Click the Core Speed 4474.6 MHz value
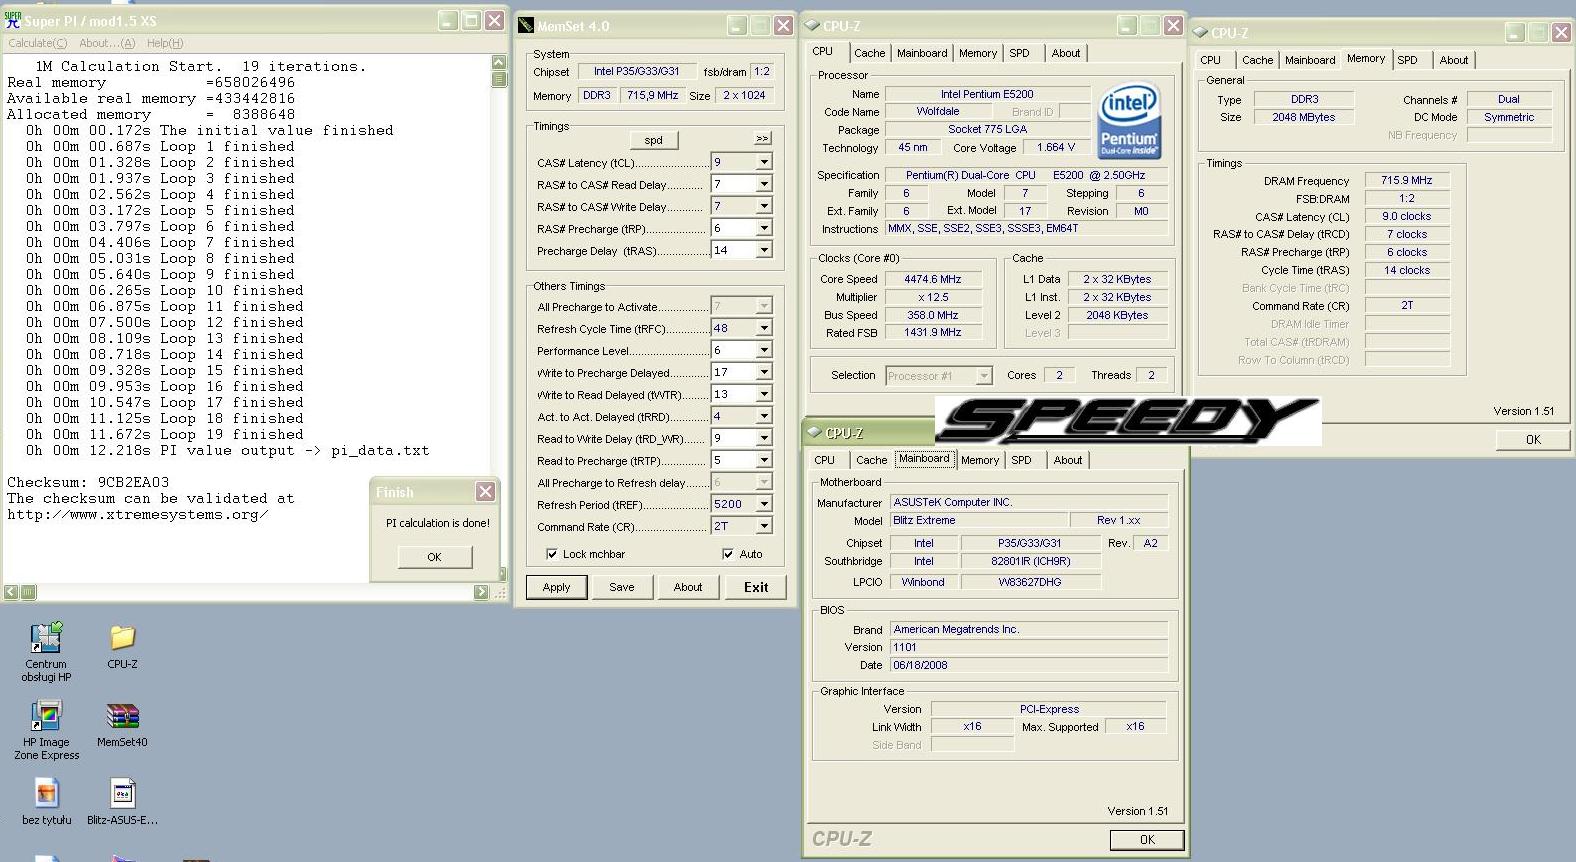The height and width of the screenshot is (862, 1576). (x=932, y=279)
